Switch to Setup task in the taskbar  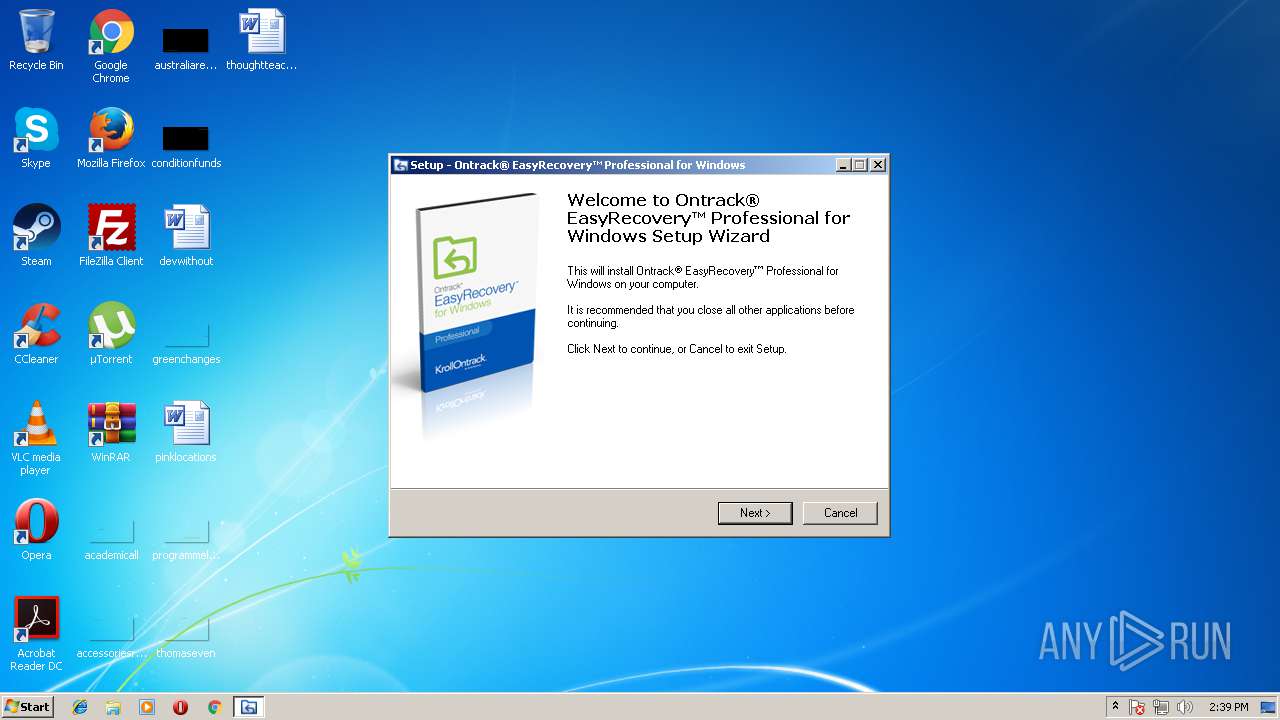(249, 707)
